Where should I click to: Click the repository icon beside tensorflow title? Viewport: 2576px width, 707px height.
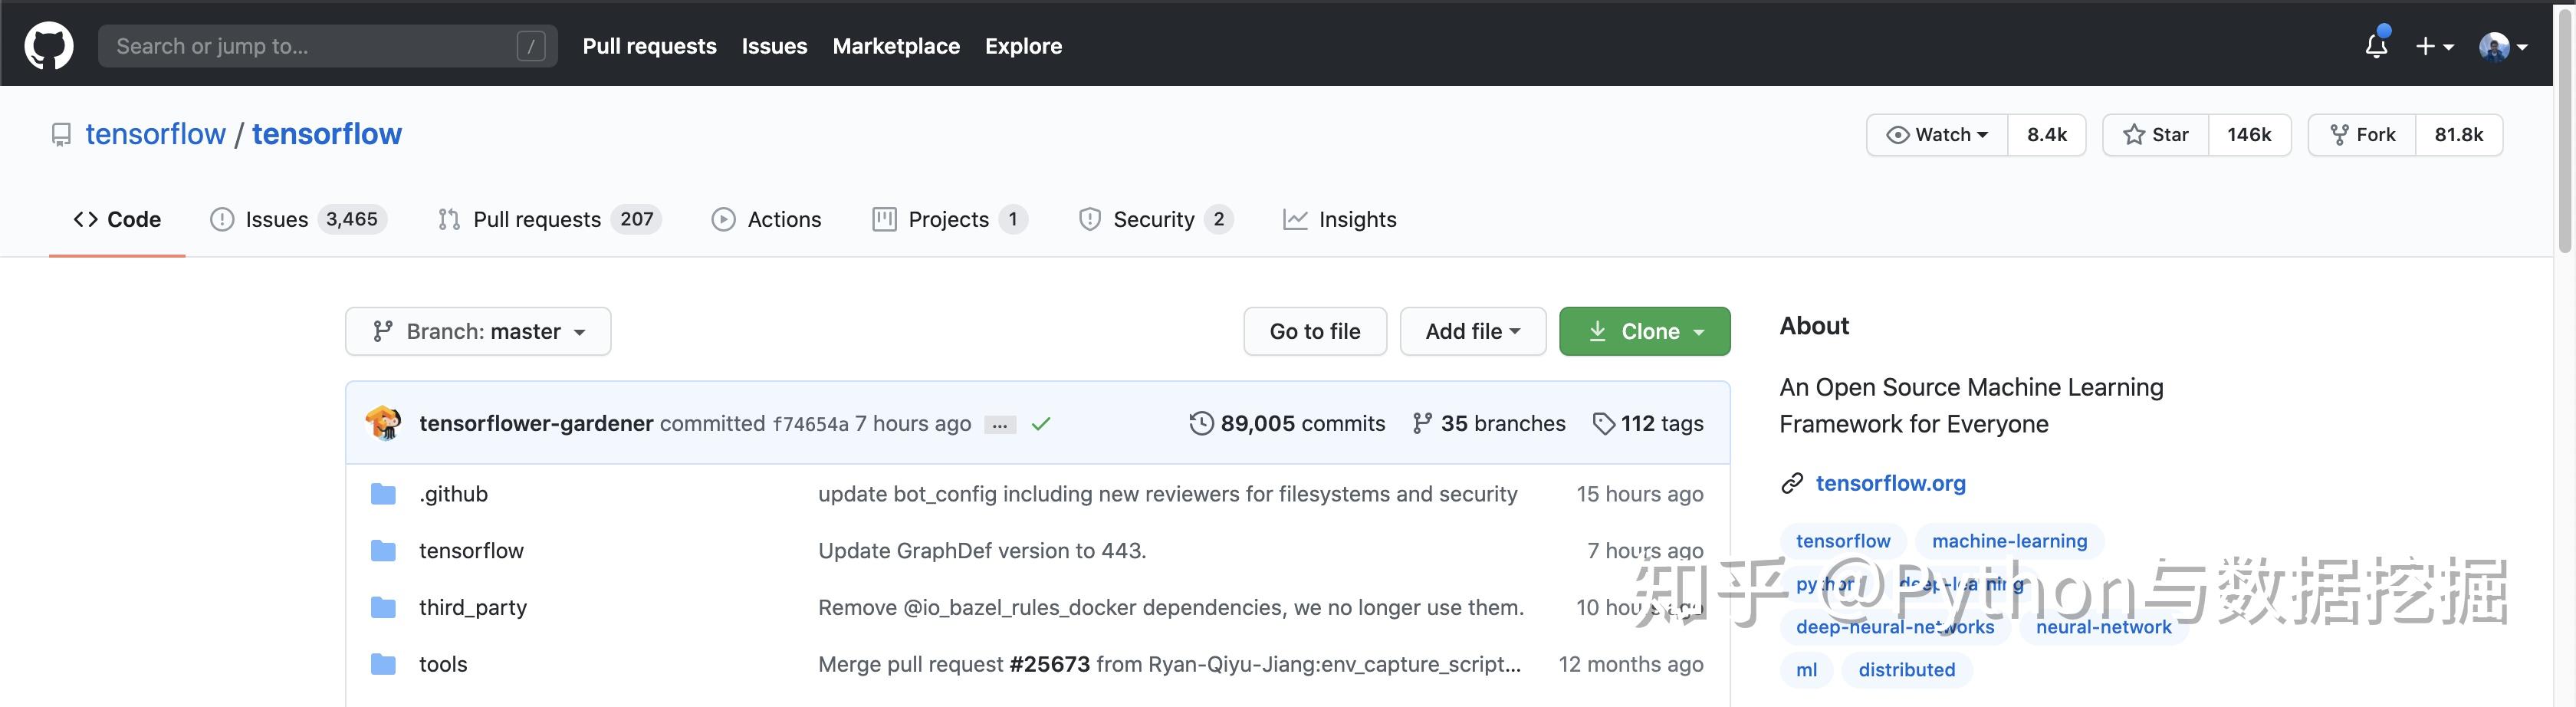[x=61, y=135]
